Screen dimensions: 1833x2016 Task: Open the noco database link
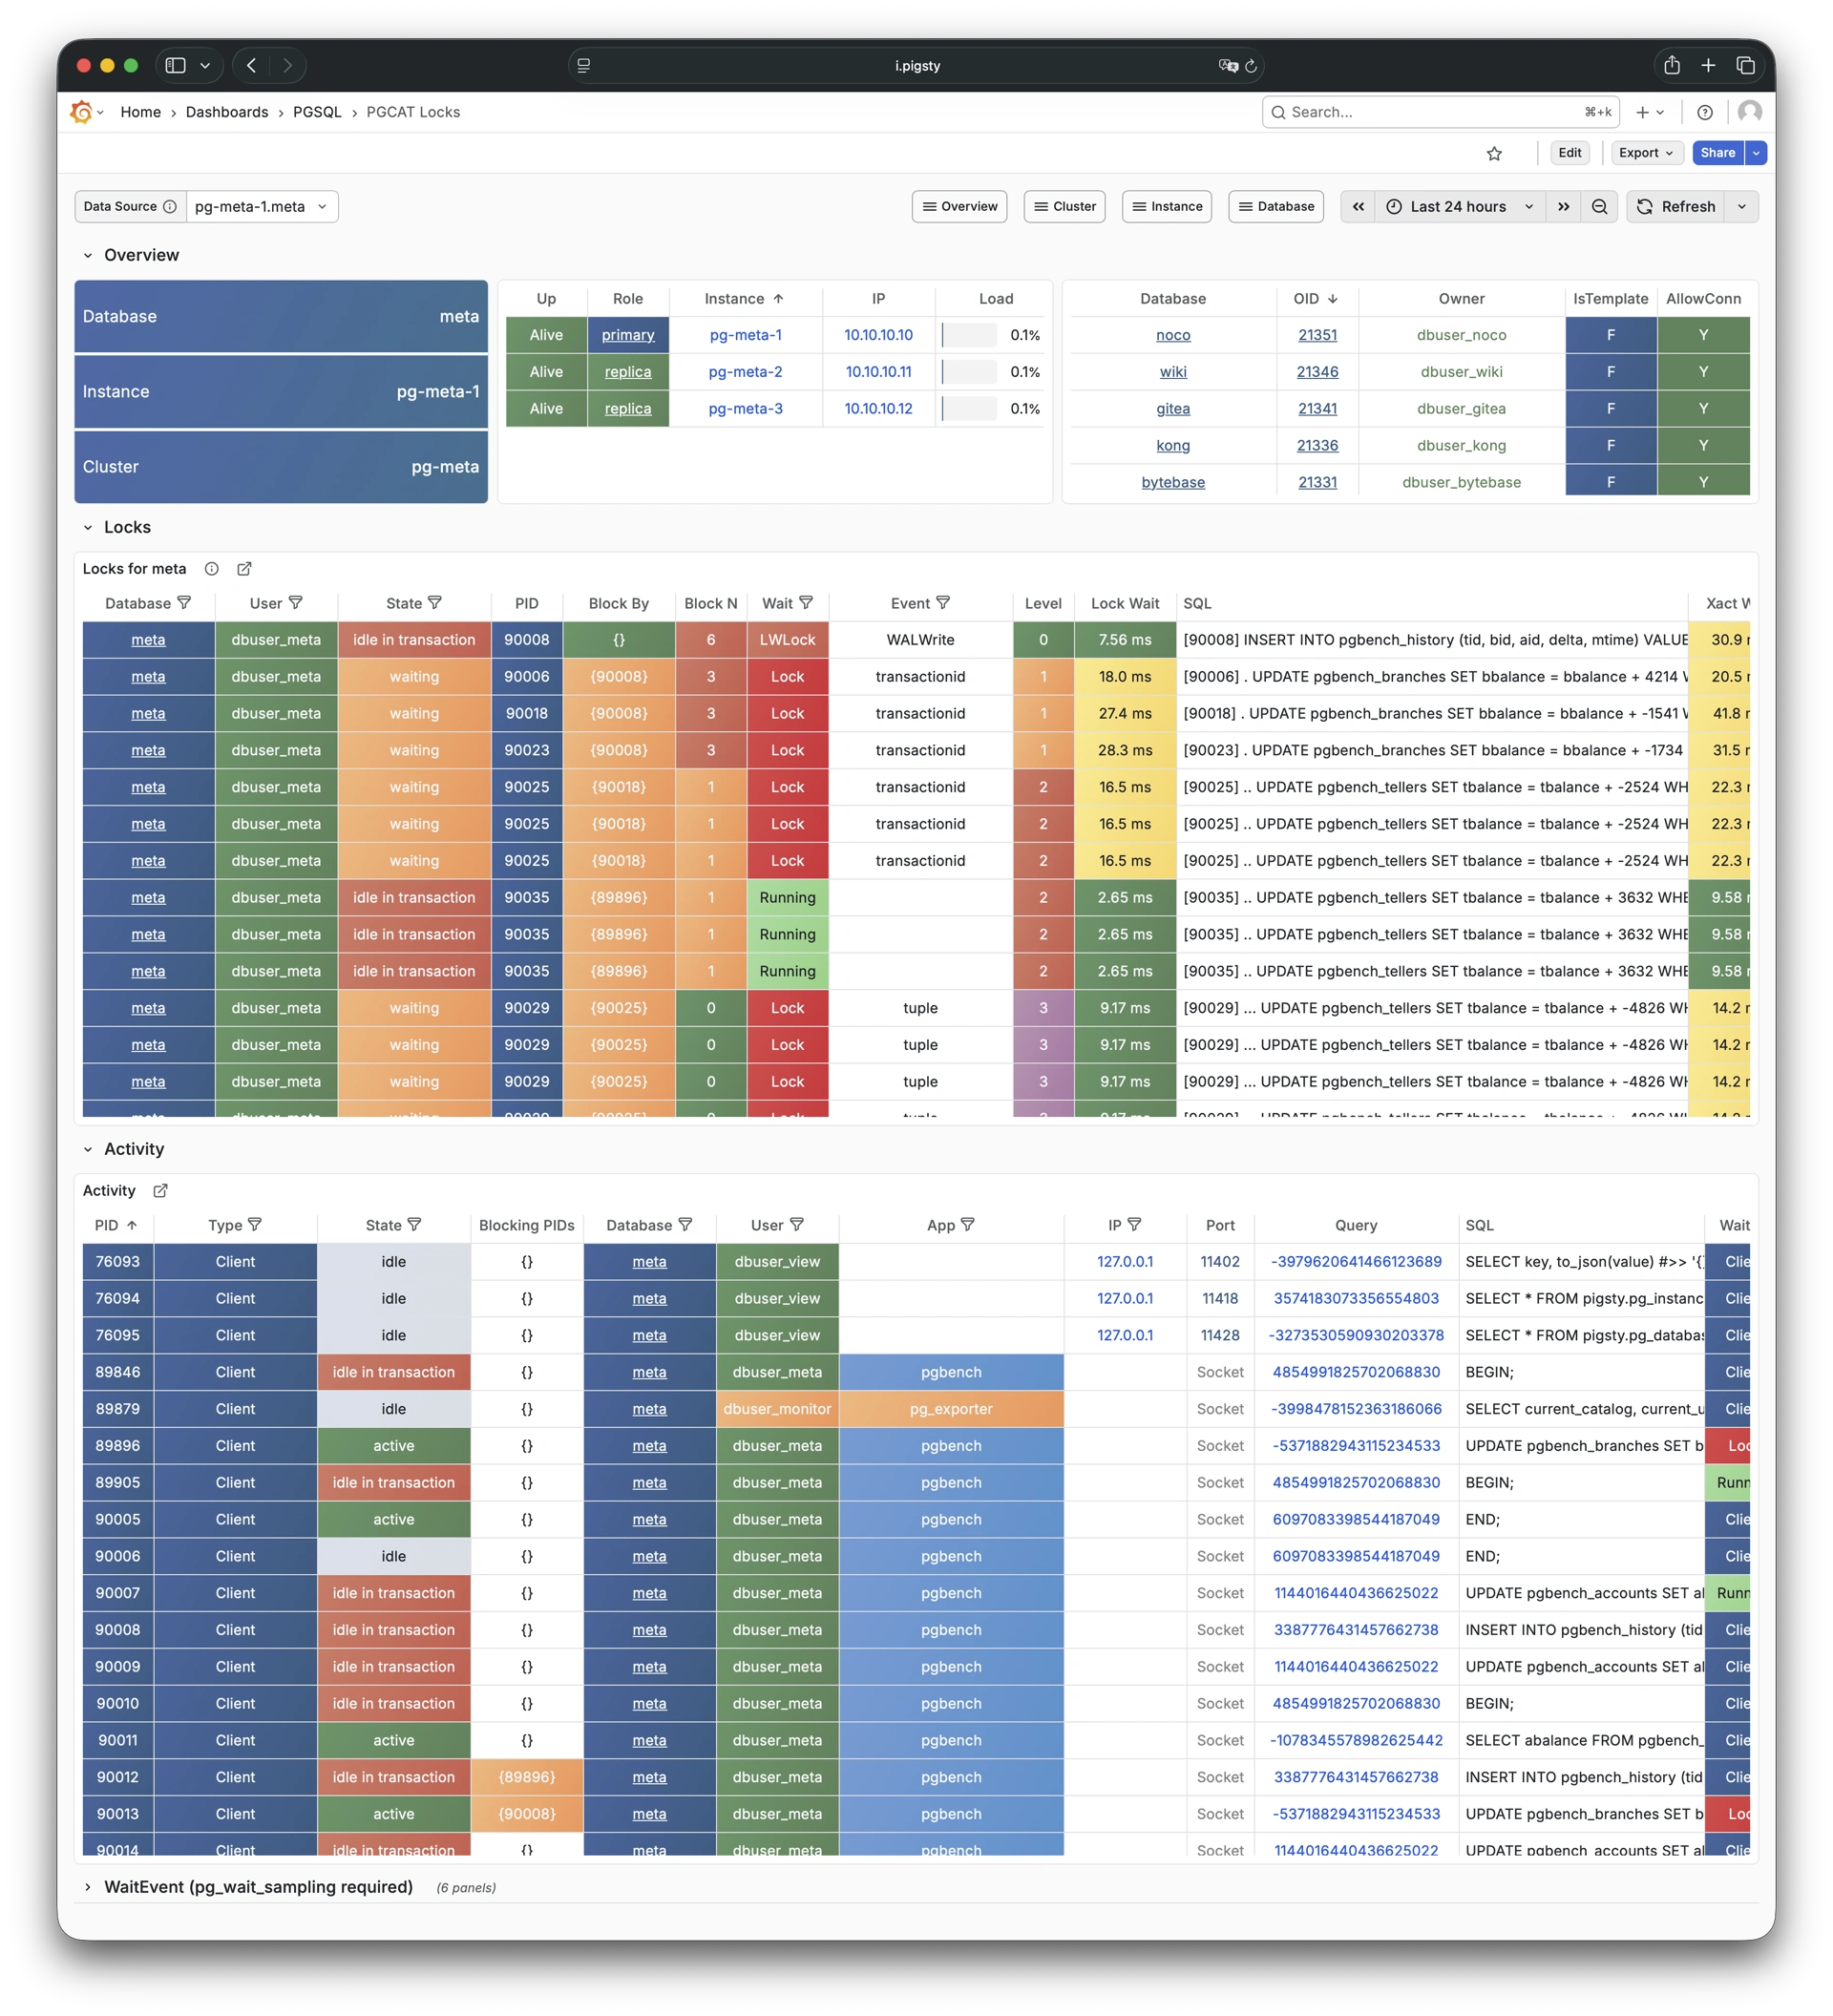[x=1173, y=335]
